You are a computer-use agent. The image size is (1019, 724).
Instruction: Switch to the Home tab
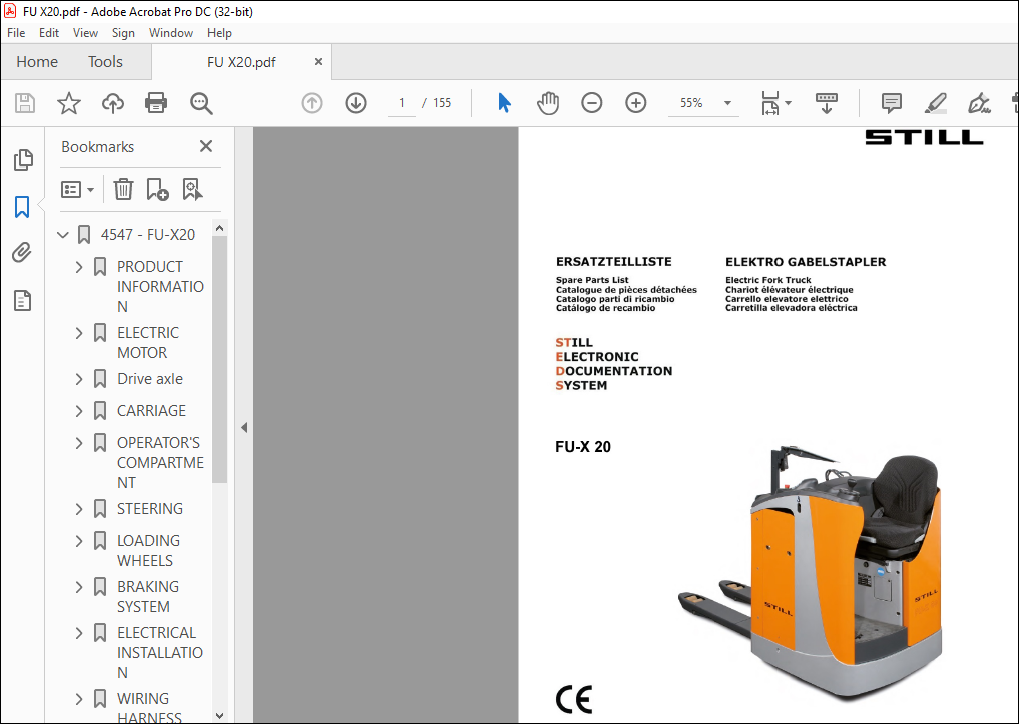37,62
